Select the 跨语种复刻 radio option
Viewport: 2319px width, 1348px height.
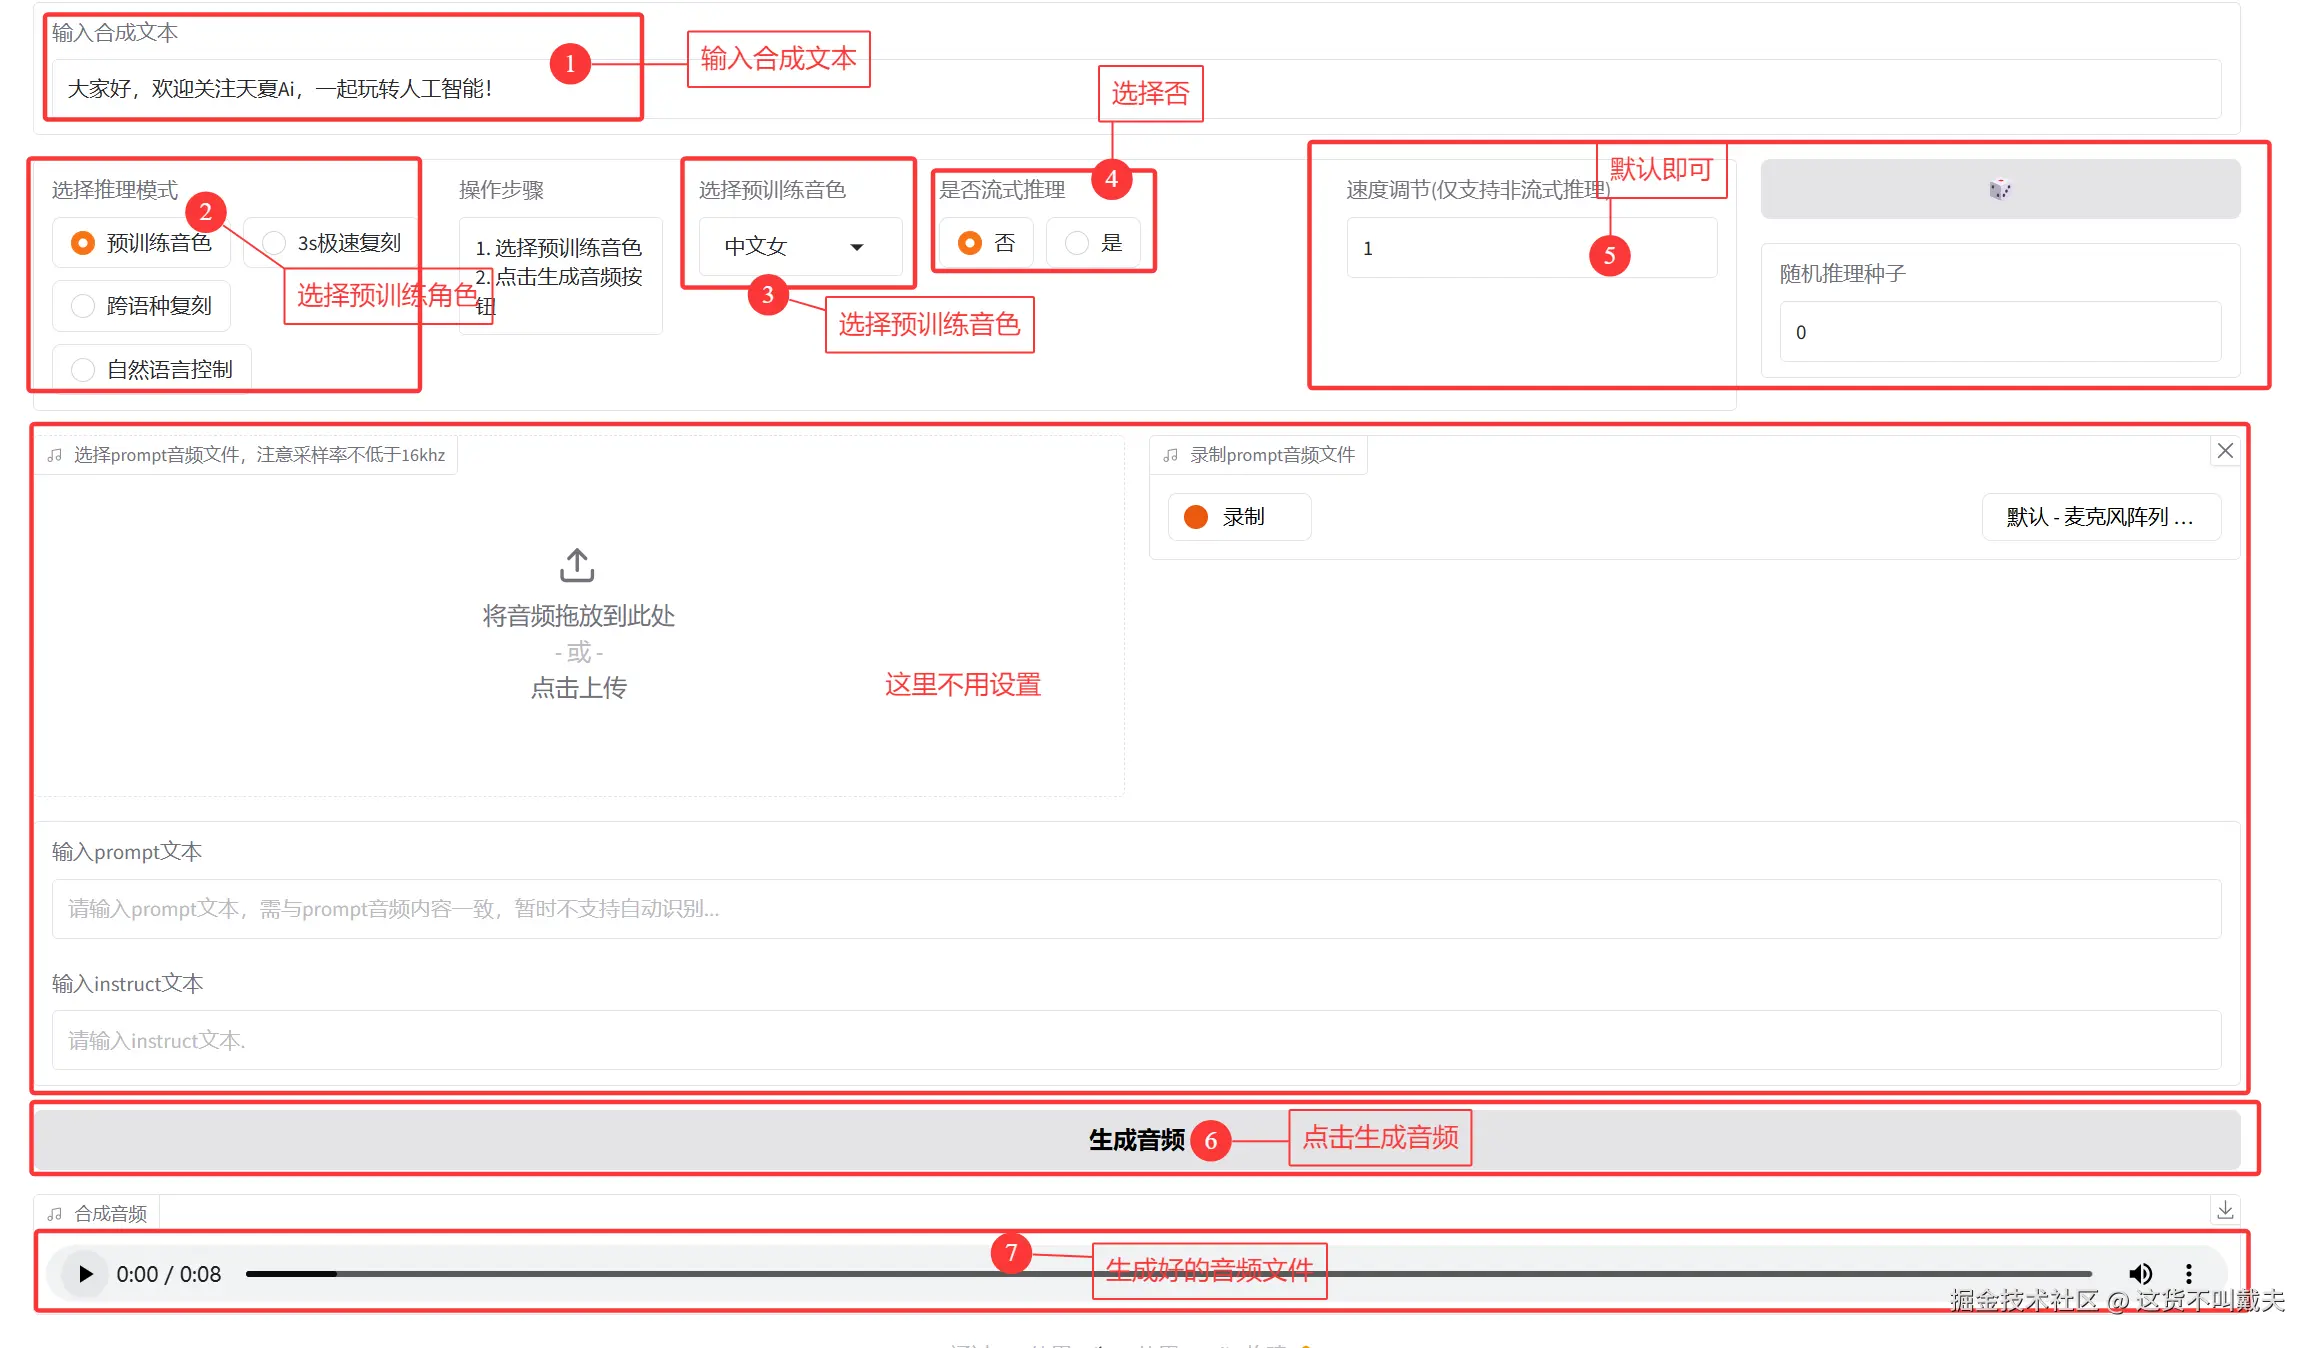84,306
